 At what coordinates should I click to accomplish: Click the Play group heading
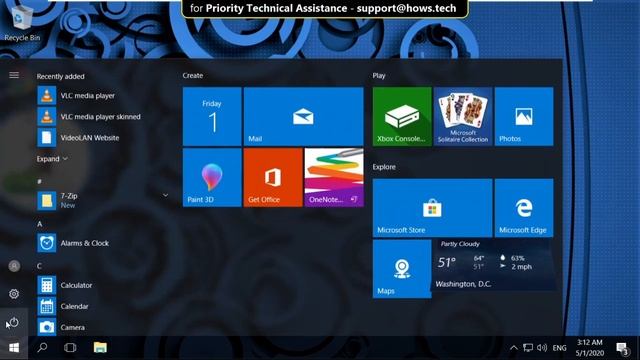[x=379, y=76]
